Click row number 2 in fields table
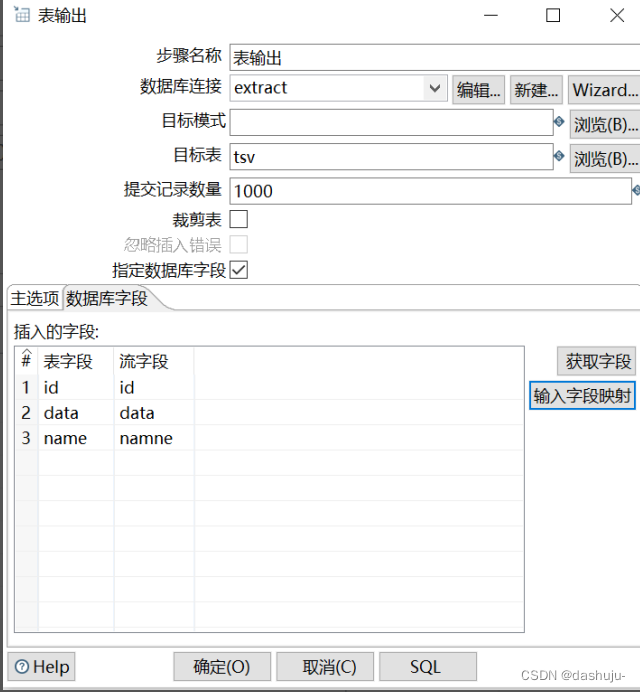640x692 pixels. (x=26, y=413)
